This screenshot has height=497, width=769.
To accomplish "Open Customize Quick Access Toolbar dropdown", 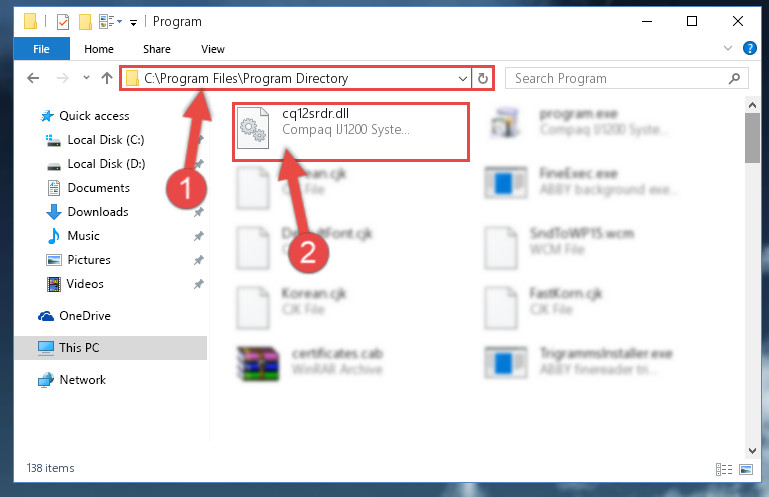I will point(133,23).
